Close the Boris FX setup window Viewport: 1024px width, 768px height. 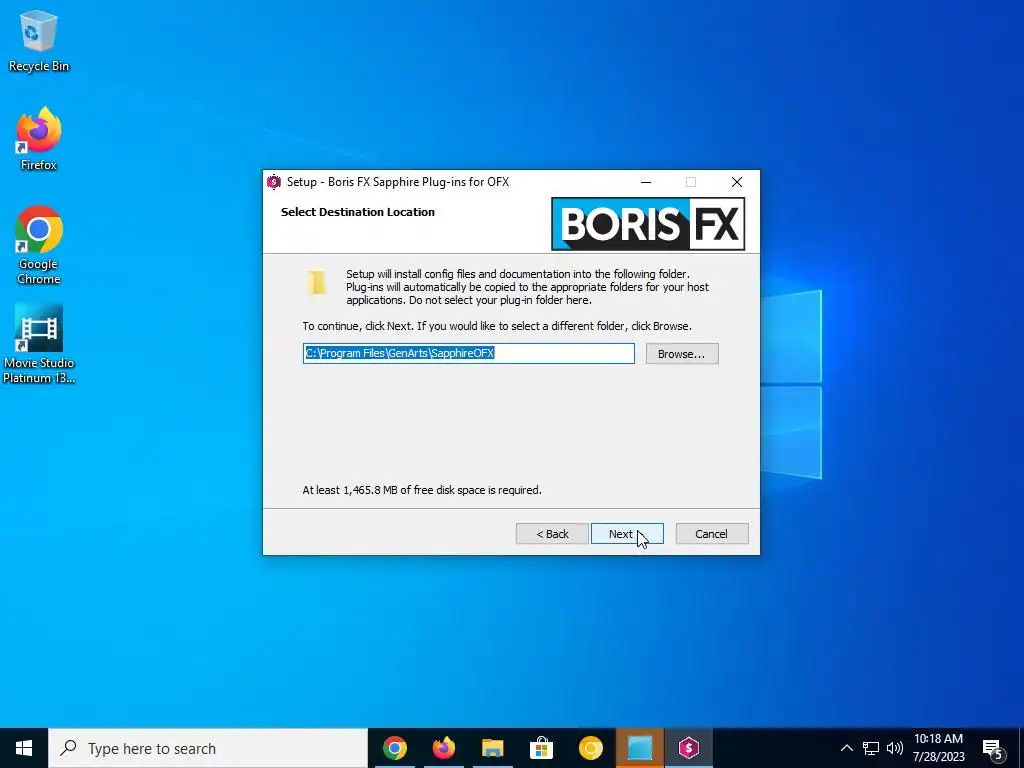pyautogui.click(x=737, y=182)
